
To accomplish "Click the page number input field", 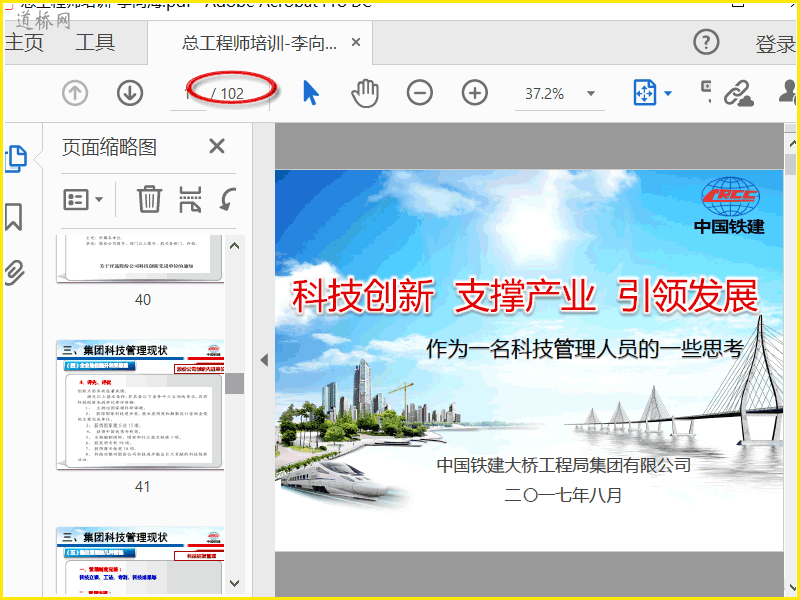I will click(x=188, y=94).
